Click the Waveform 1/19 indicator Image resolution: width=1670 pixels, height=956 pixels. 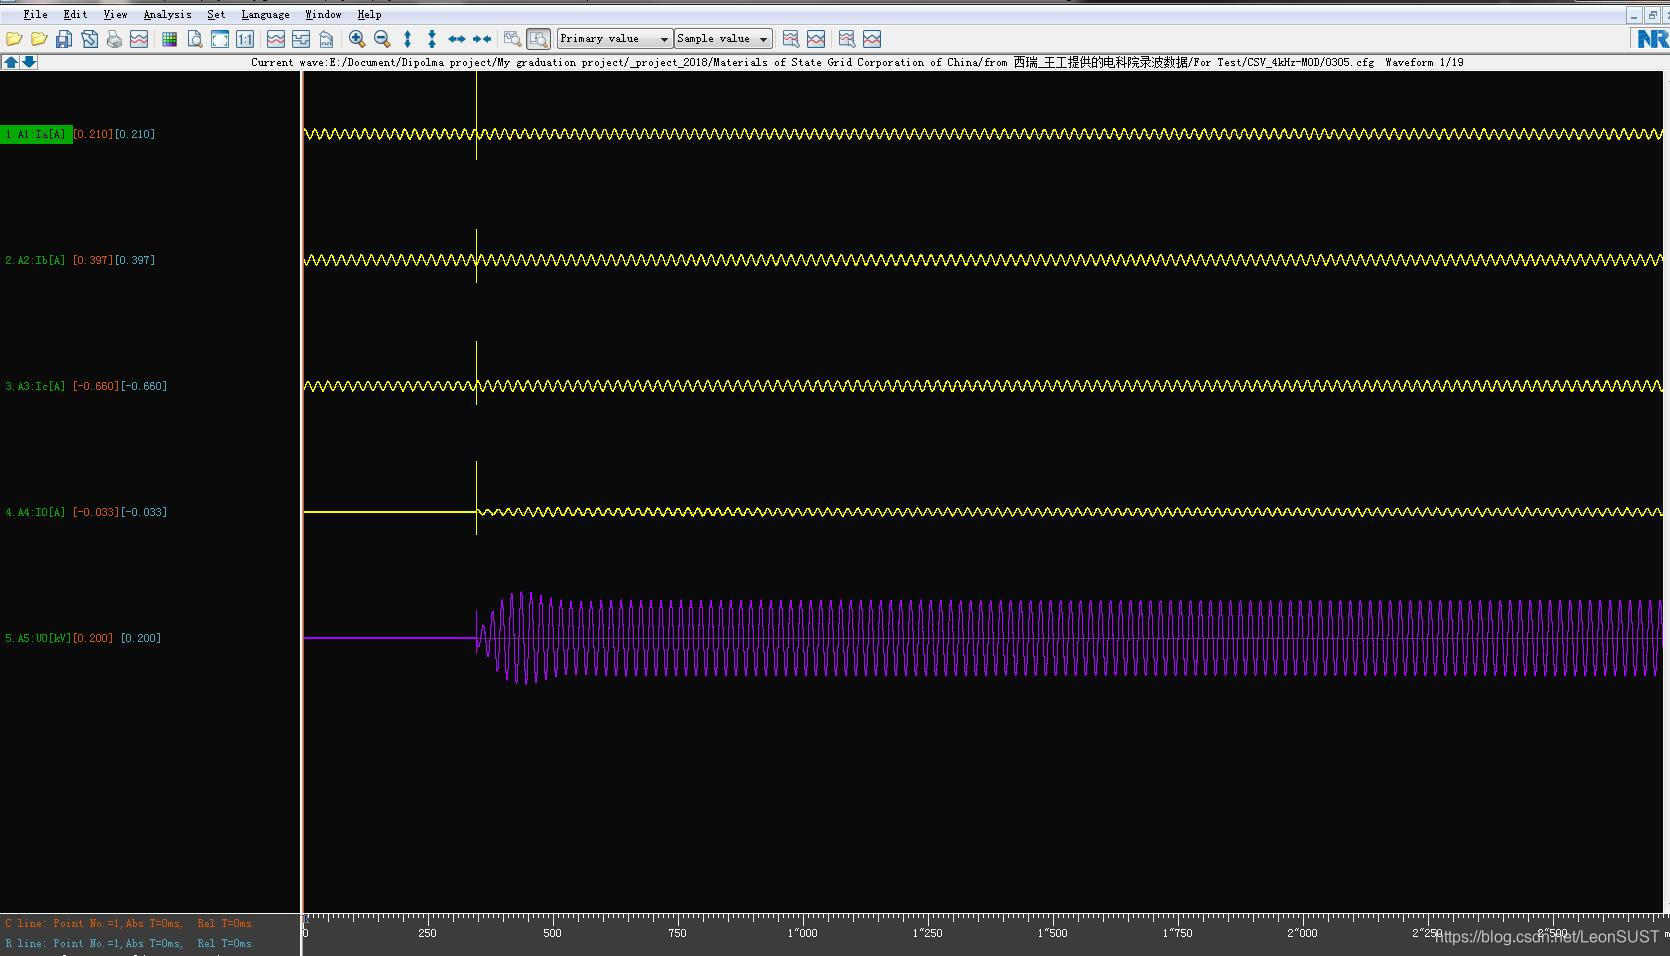pos(1424,62)
